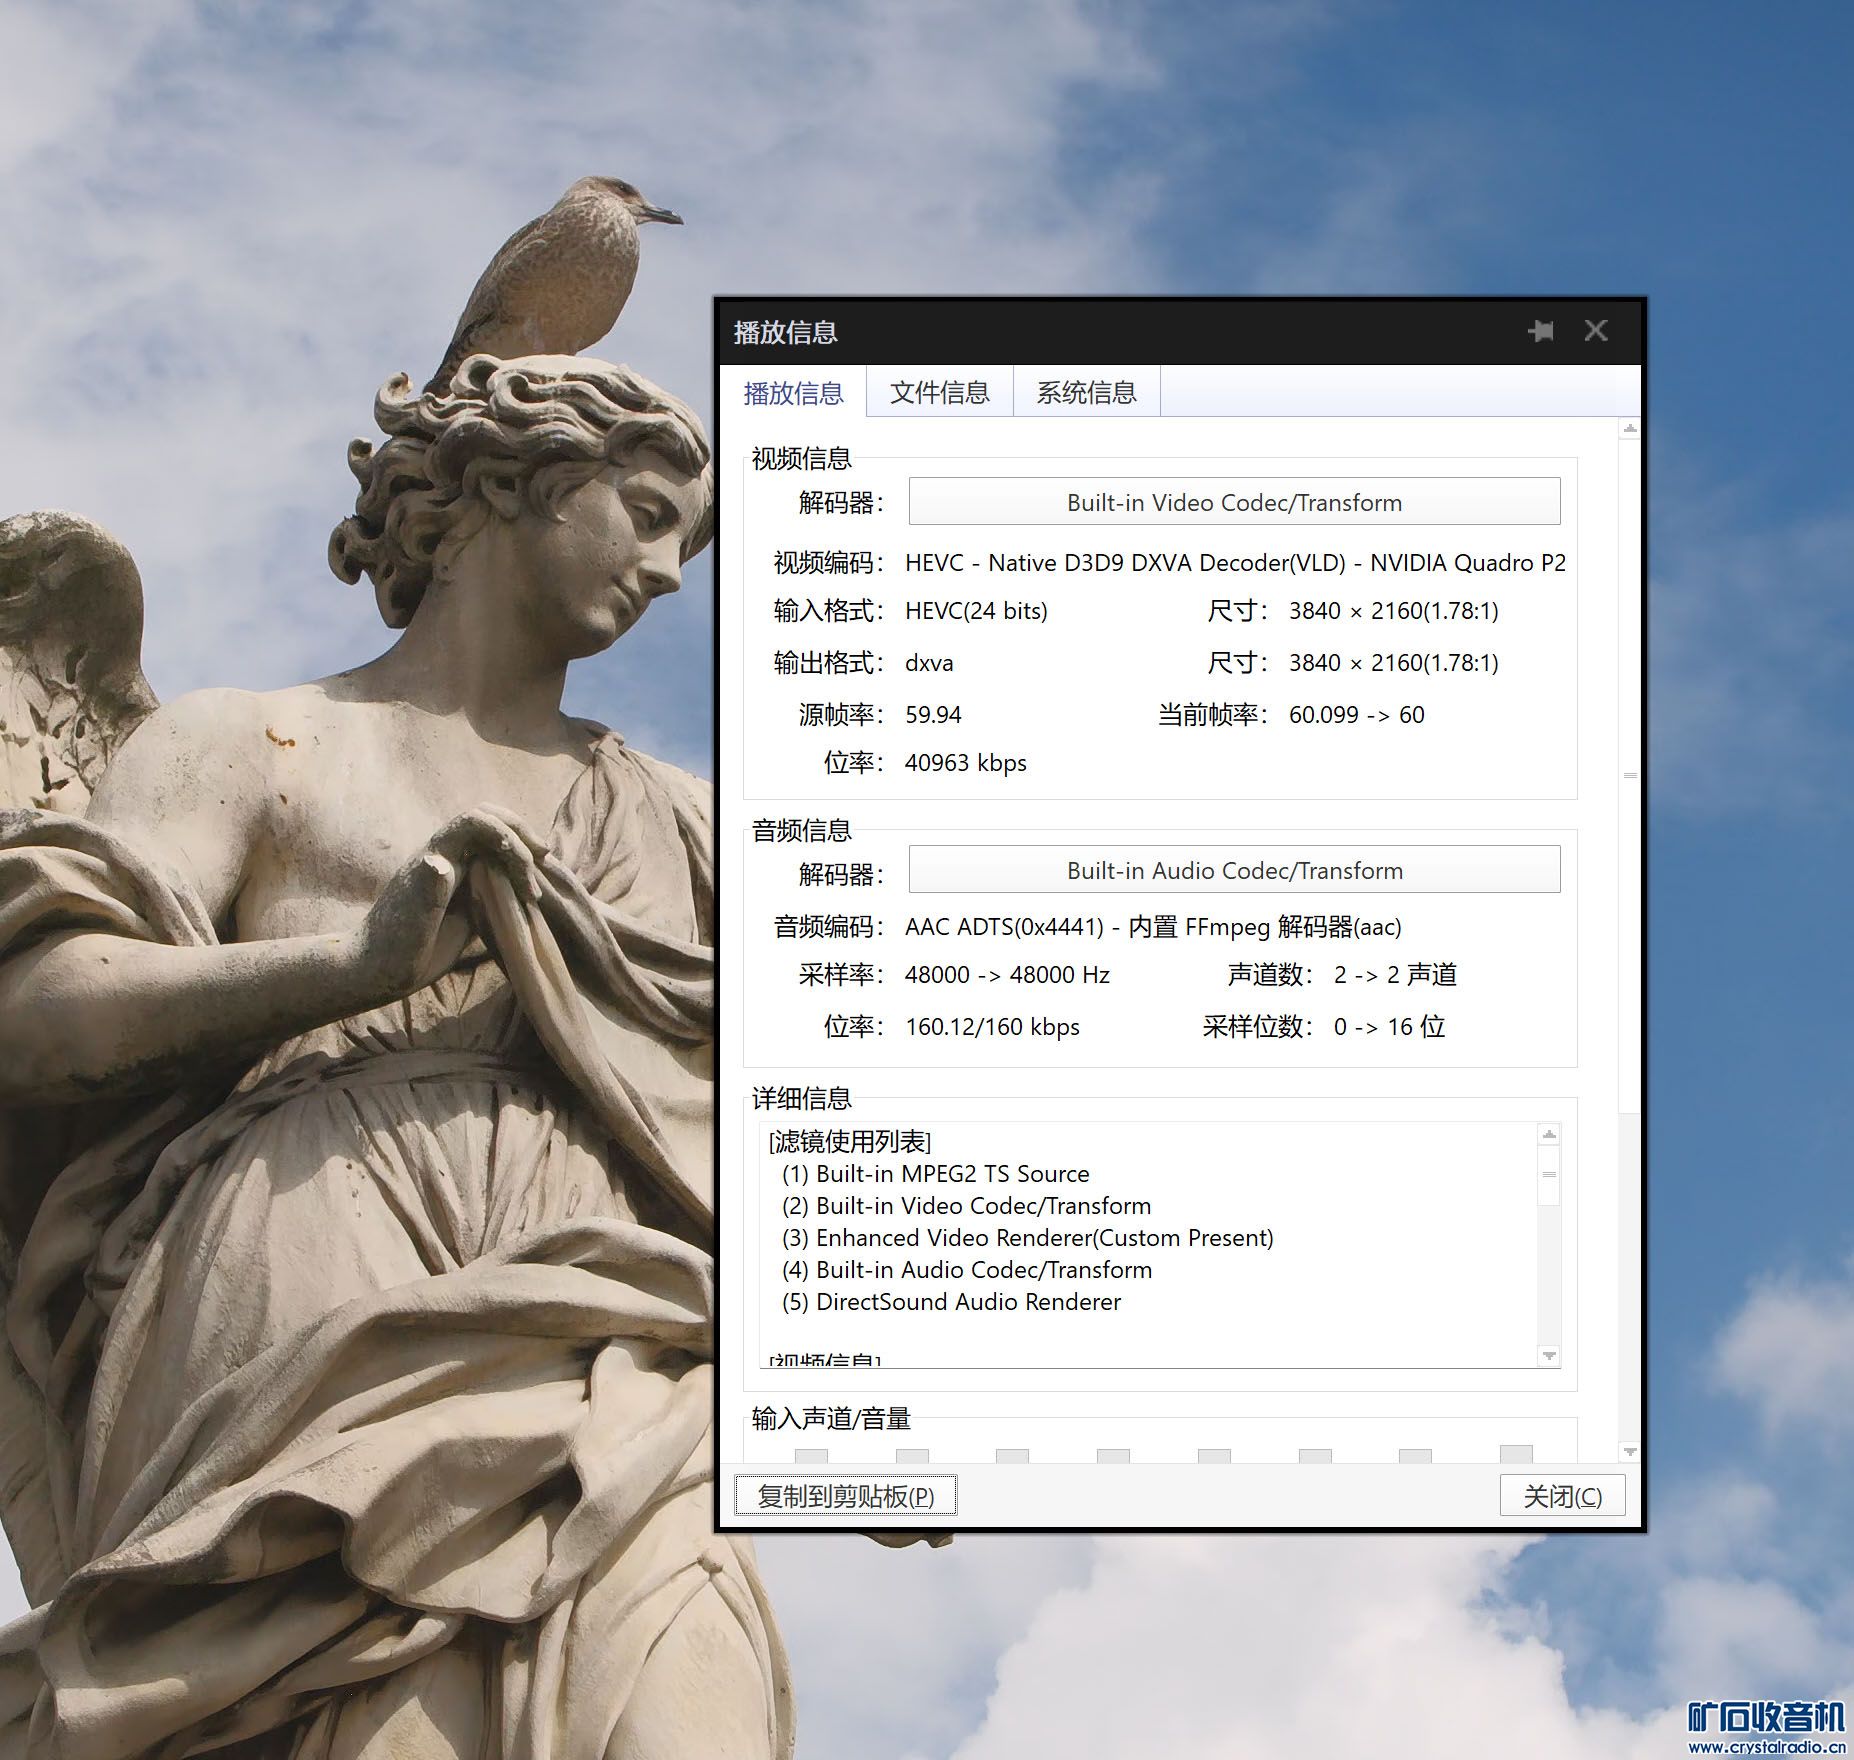Screen dimensions: 1854x1760
Task: Switch to the 播放信息 tab
Action: pos(793,393)
